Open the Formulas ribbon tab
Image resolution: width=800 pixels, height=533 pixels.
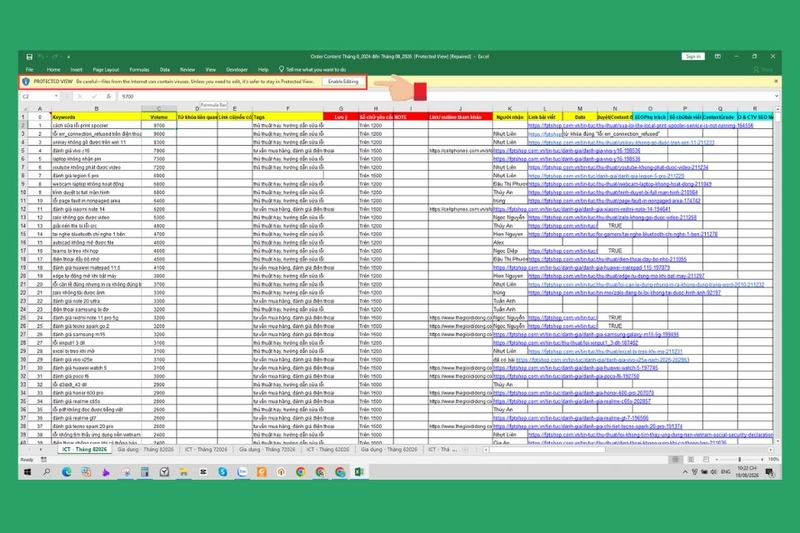pos(139,69)
